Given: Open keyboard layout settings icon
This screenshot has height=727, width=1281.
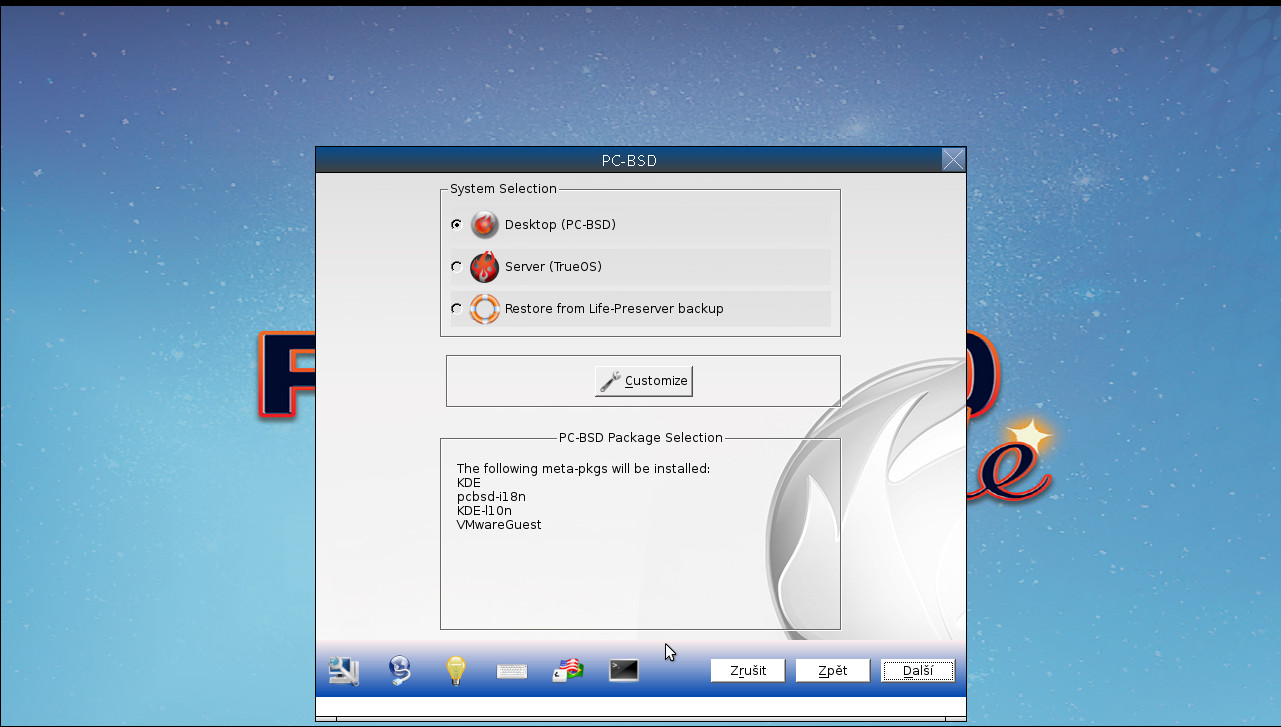Looking at the screenshot, I should 511,670.
